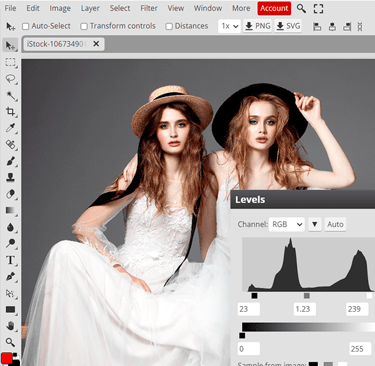Click the black background color swatch

click(x=15, y=363)
